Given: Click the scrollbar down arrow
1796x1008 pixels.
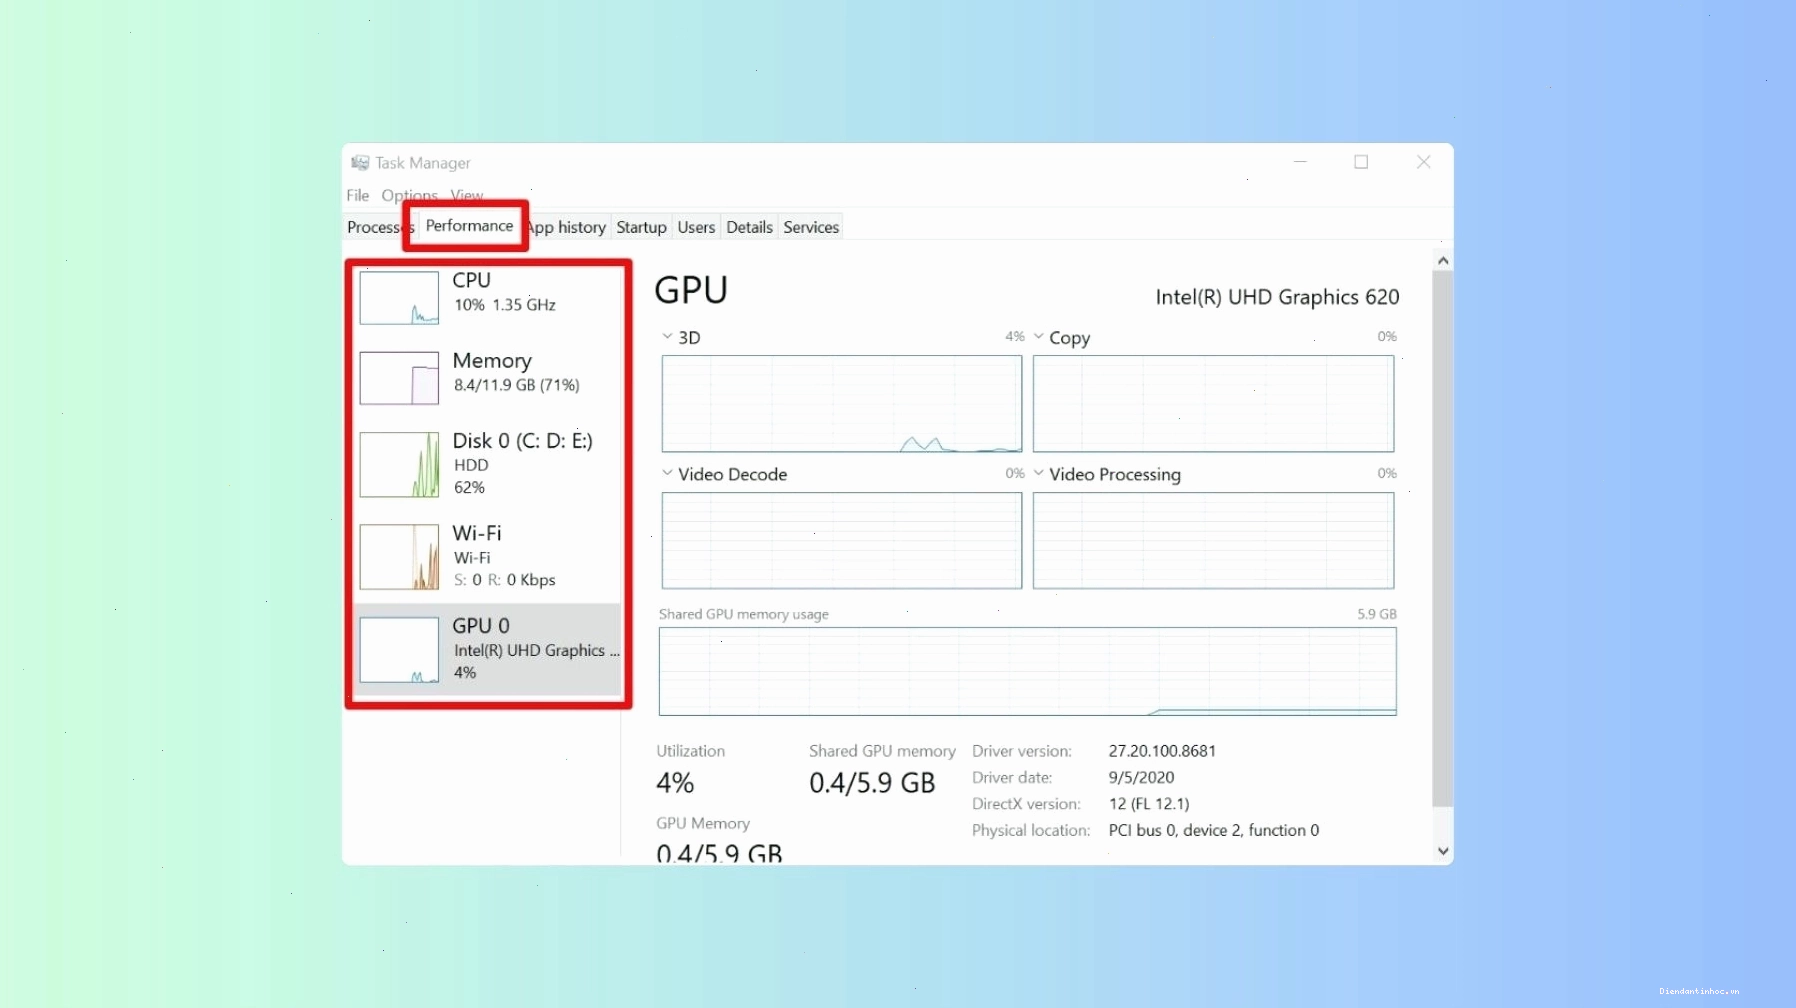Looking at the screenshot, I should (1442, 851).
